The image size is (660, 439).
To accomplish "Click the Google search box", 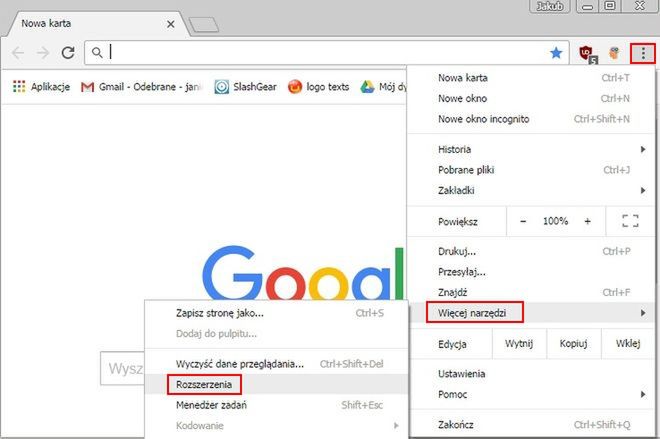I will pos(122,368).
